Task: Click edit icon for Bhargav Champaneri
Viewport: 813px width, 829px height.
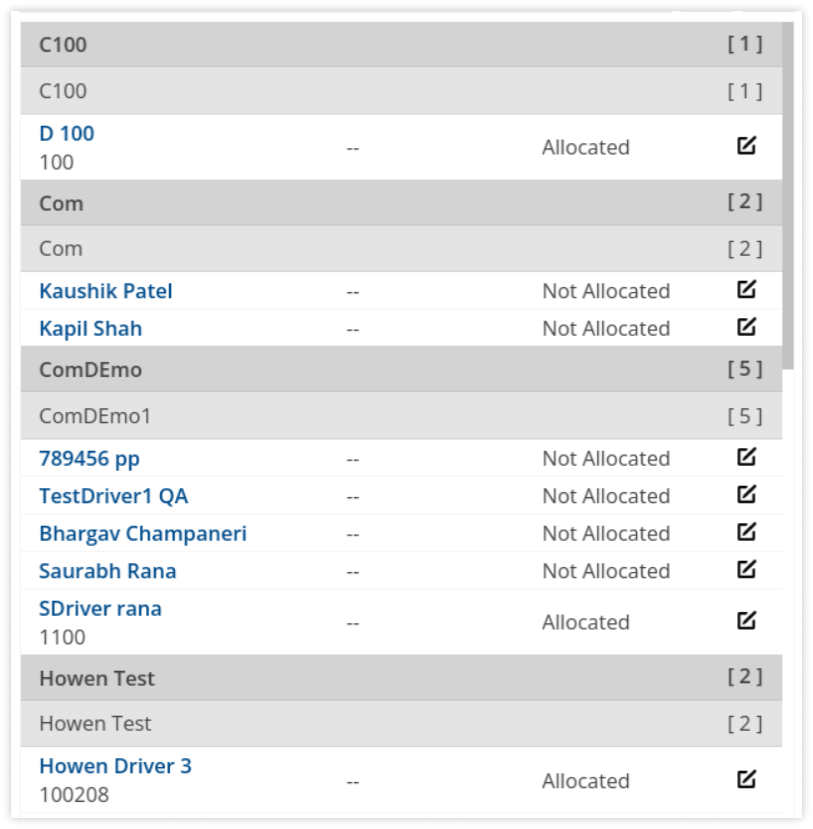Action: pos(746,532)
